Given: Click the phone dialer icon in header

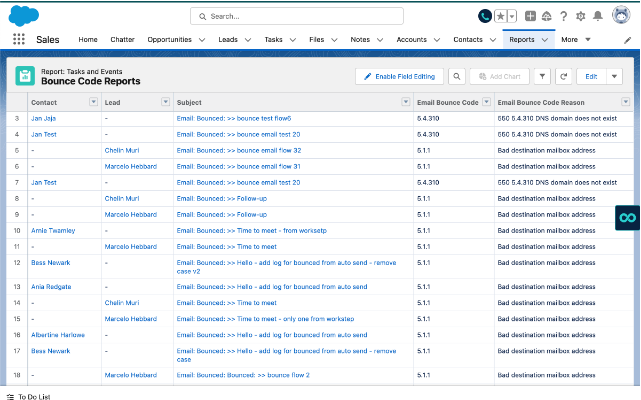Looking at the screenshot, I should pos(485,16).
